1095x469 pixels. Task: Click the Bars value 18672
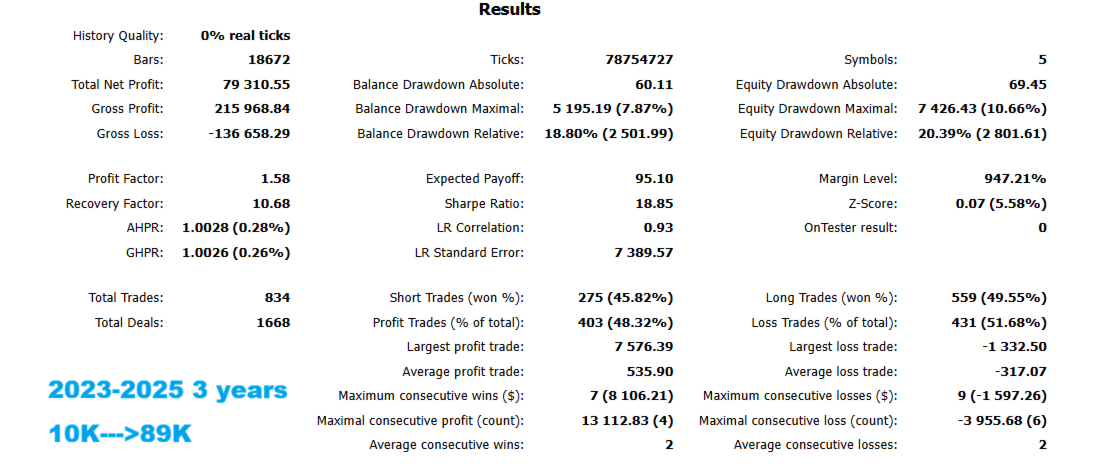pyautogui.click(x=268, y=61)
